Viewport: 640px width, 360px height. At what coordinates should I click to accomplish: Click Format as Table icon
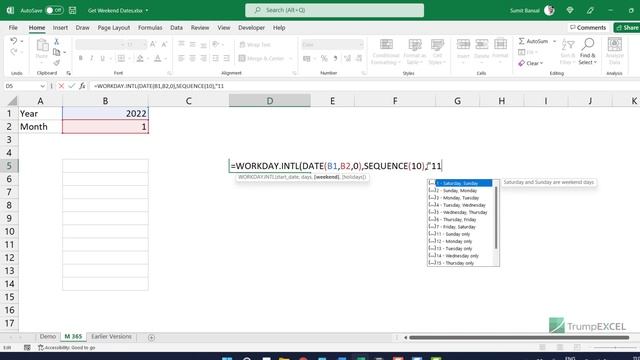point(415,45)
